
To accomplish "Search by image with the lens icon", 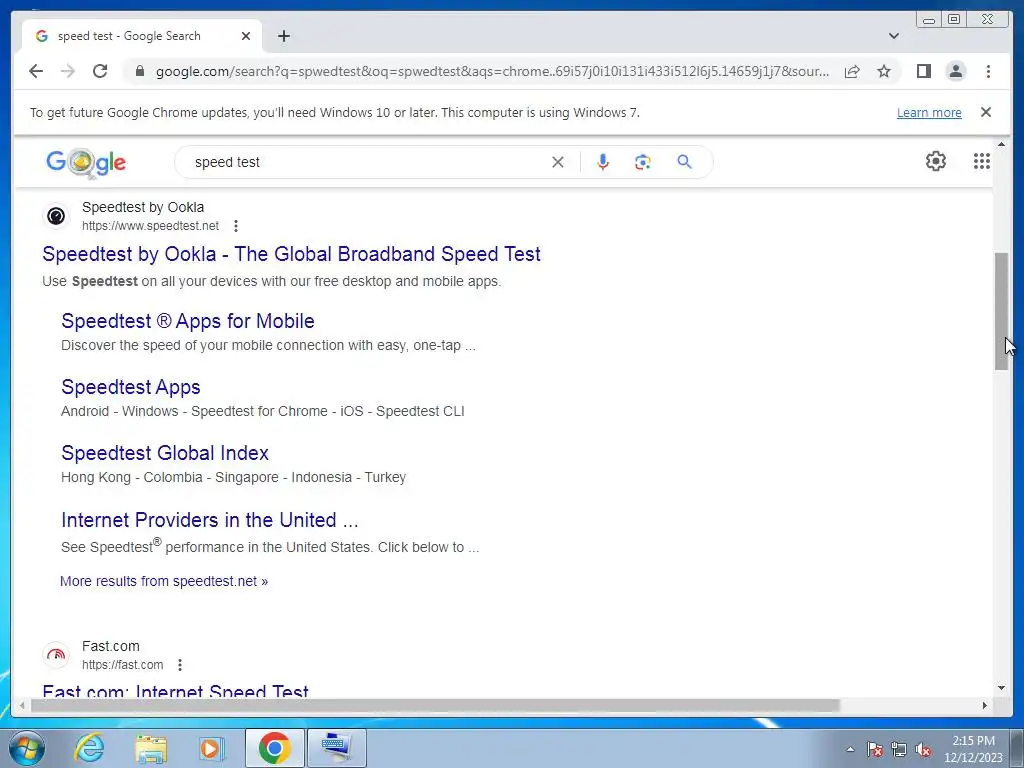I will coord(643,162).
